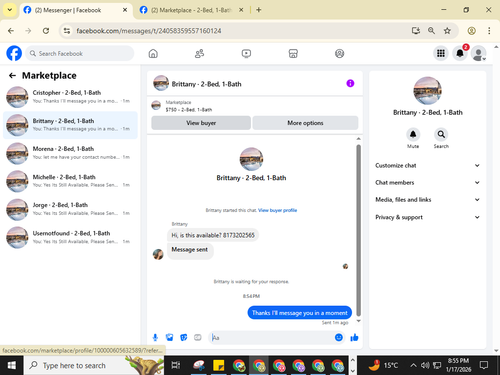This screenshot has width=500, height=375.
Task: Search within the conversation using magnifier
Action: (x=441, y=135)
